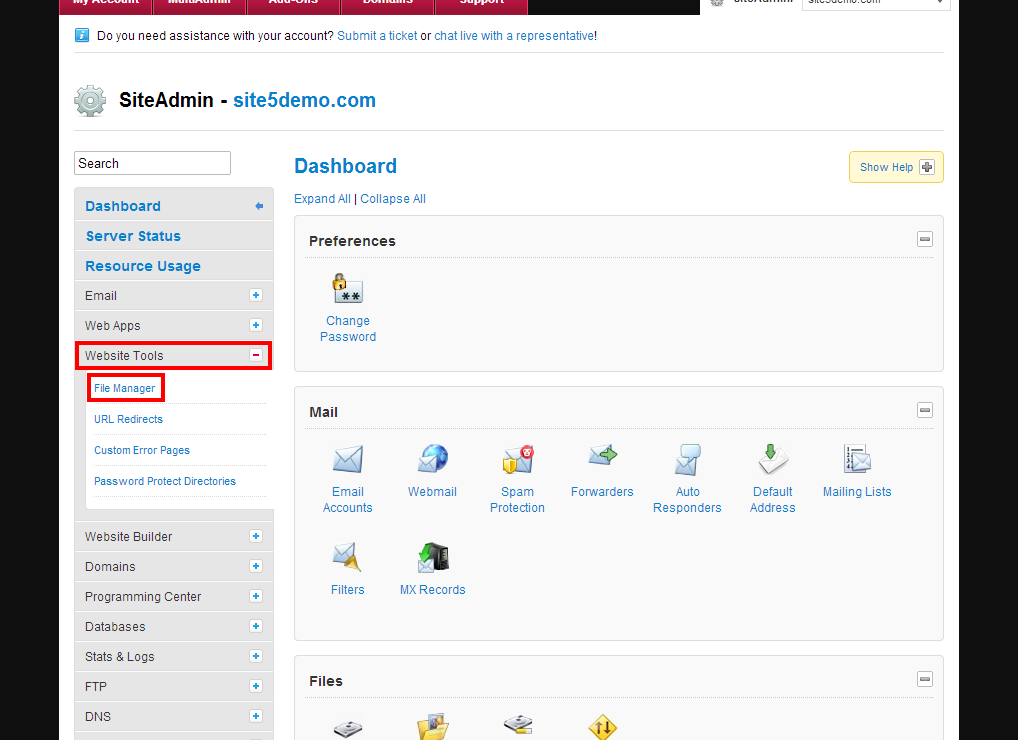This screenshot has width=1018, height=740.
Task: Open the Spam Protection icon
Action: click(x=517, y=460)
